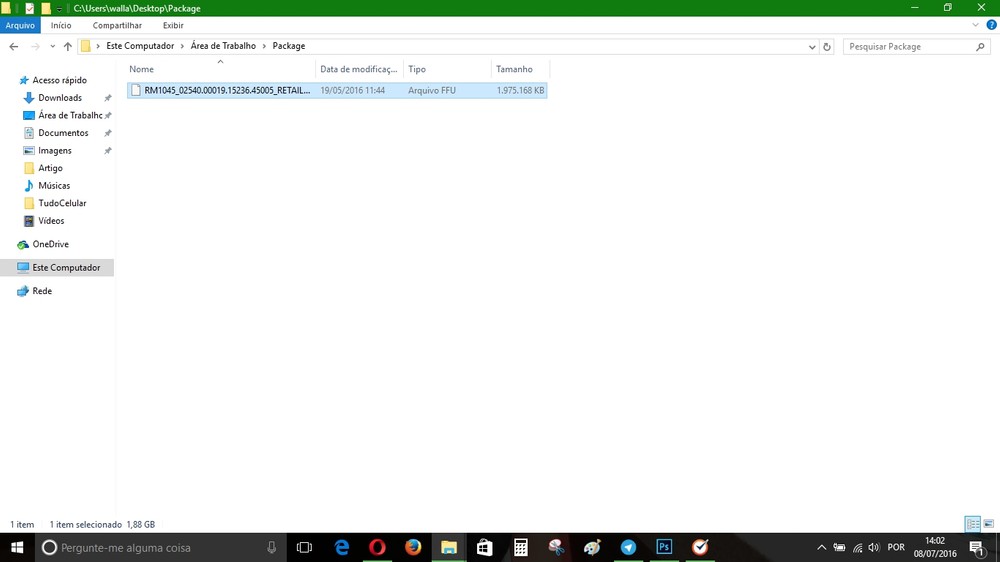Open the Explorer help icon
This screenshot has width=1000, height=562.
tap(990, 25)
